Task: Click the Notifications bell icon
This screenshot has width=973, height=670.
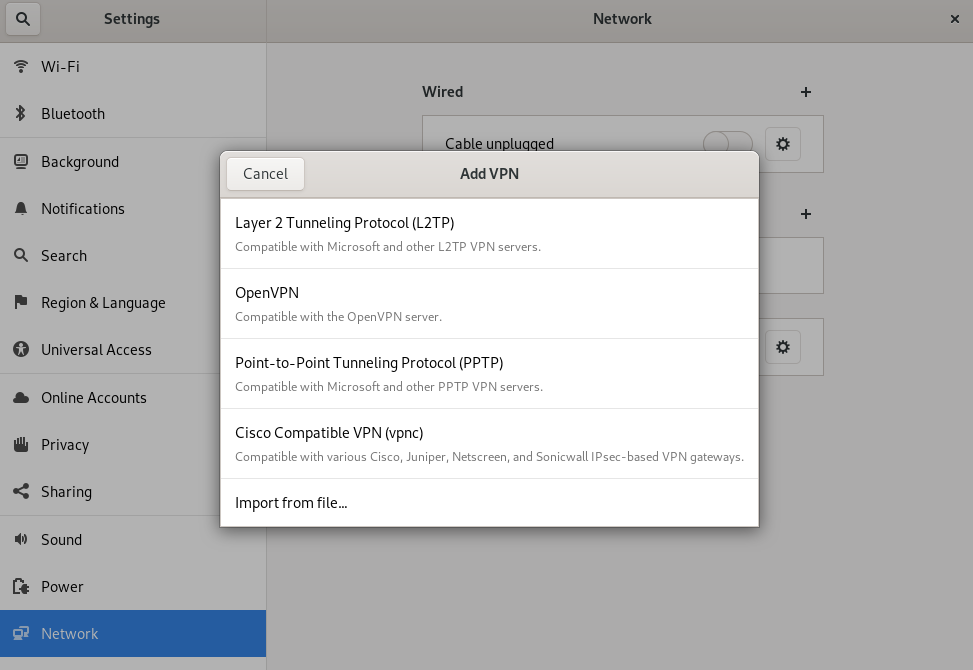Action: coord(21,209)
